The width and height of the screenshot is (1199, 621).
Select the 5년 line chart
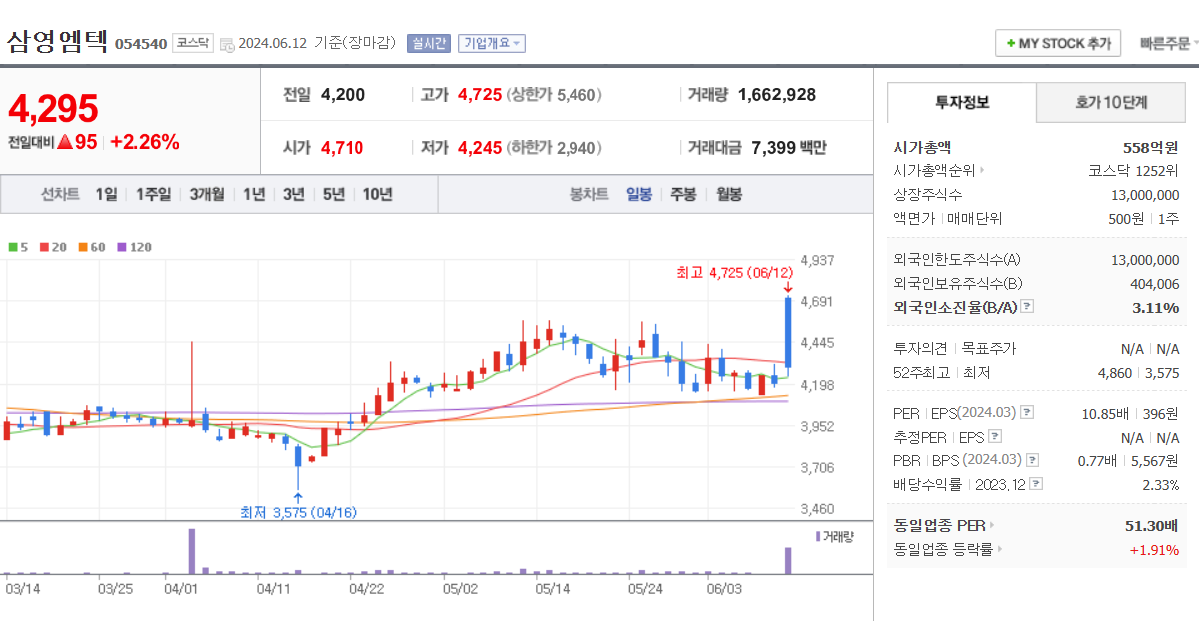pyautogui.click(x=333, y=194)
